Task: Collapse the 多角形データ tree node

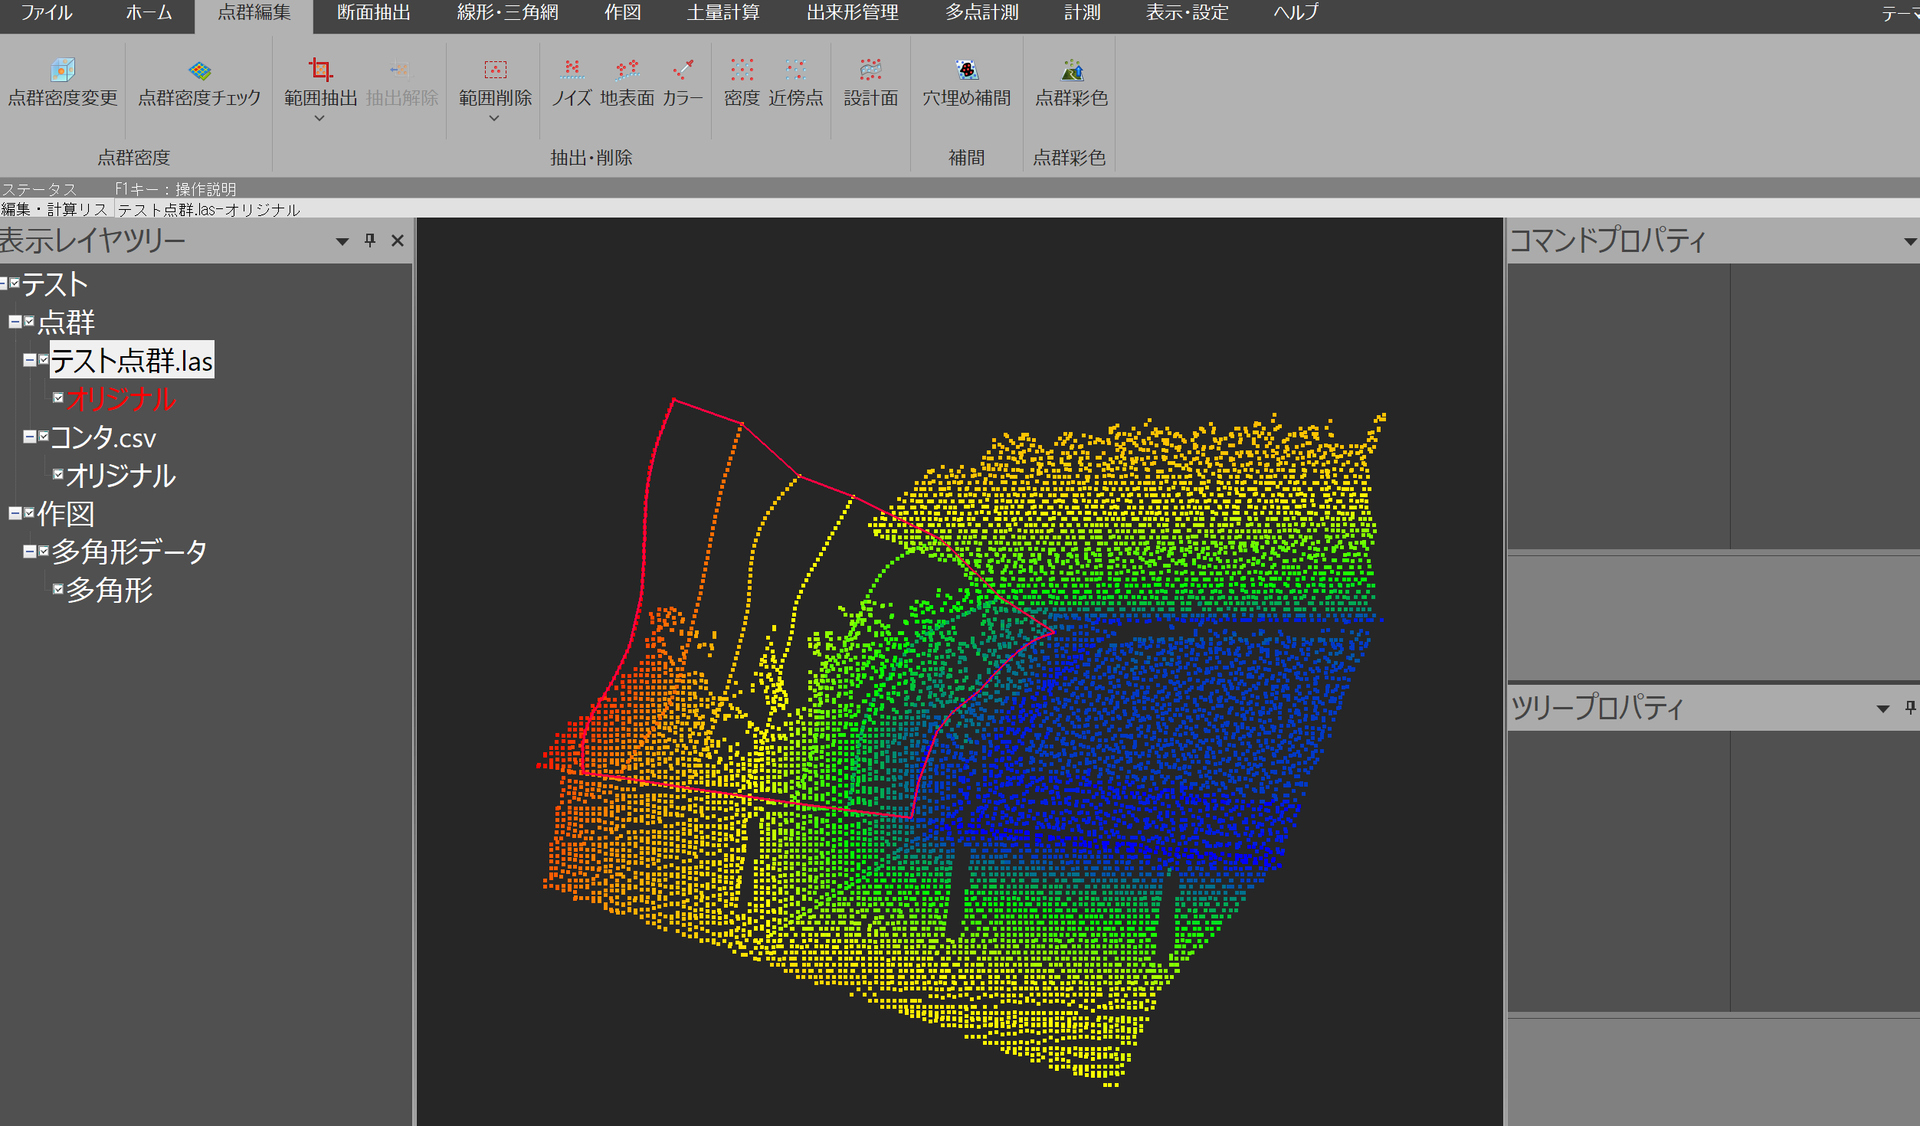Action: 30,551
